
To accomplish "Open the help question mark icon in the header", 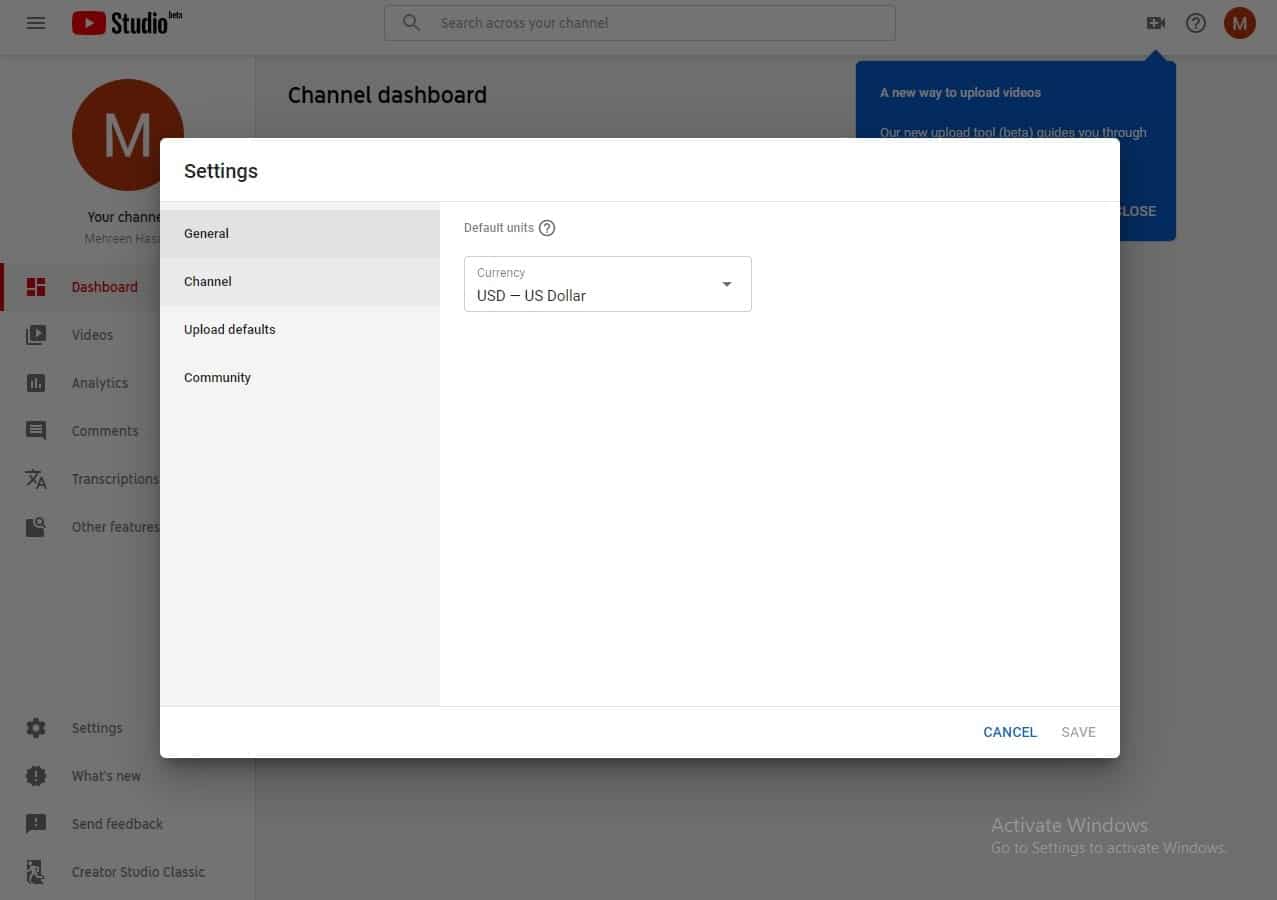I will point(1196,23).
